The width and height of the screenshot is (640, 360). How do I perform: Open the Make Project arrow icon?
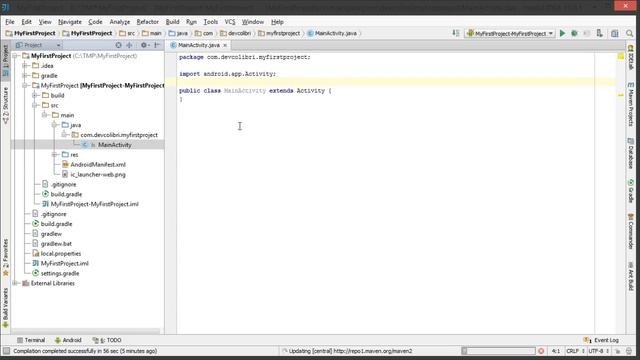pos(456,33)
